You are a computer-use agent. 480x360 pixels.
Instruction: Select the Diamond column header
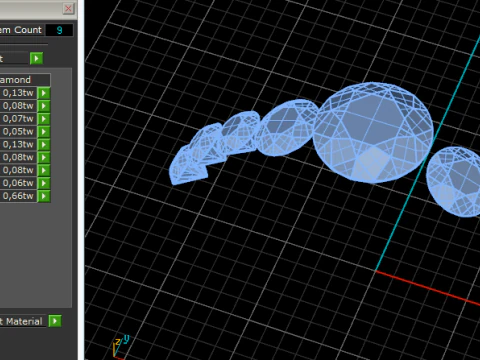24,80
